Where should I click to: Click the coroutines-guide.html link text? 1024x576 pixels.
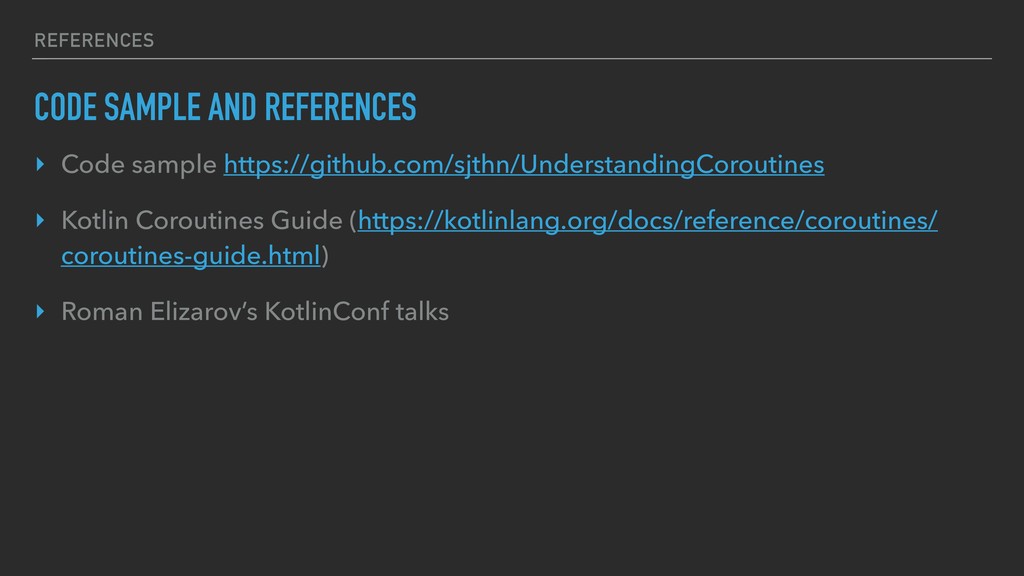(191, 256)
